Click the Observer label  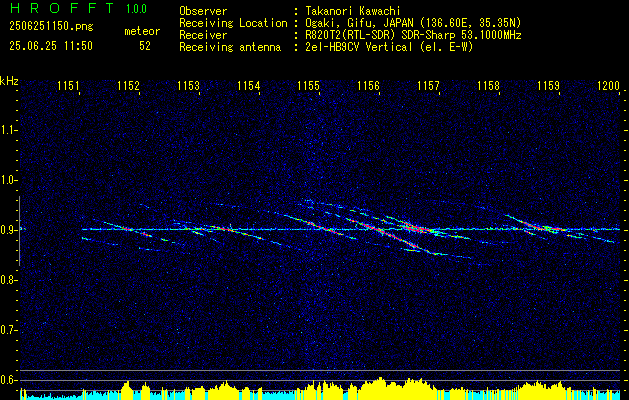coord(203,11)
